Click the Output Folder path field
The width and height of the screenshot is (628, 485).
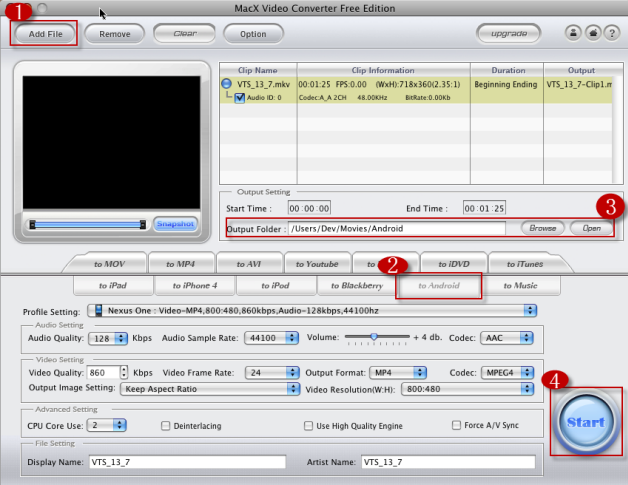click(397, 229)
